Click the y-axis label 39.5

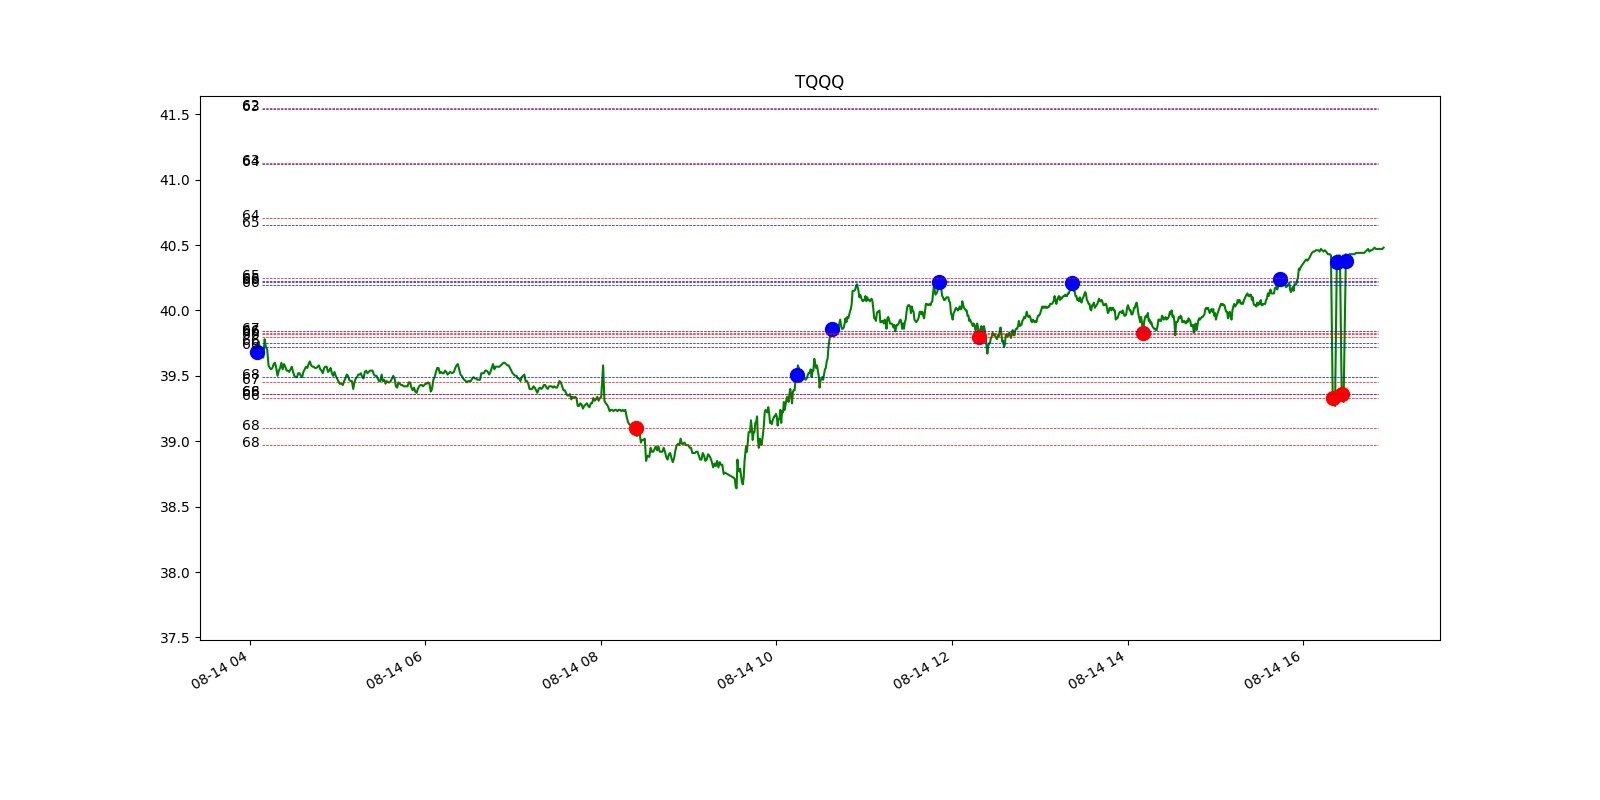tap(174, 376)
